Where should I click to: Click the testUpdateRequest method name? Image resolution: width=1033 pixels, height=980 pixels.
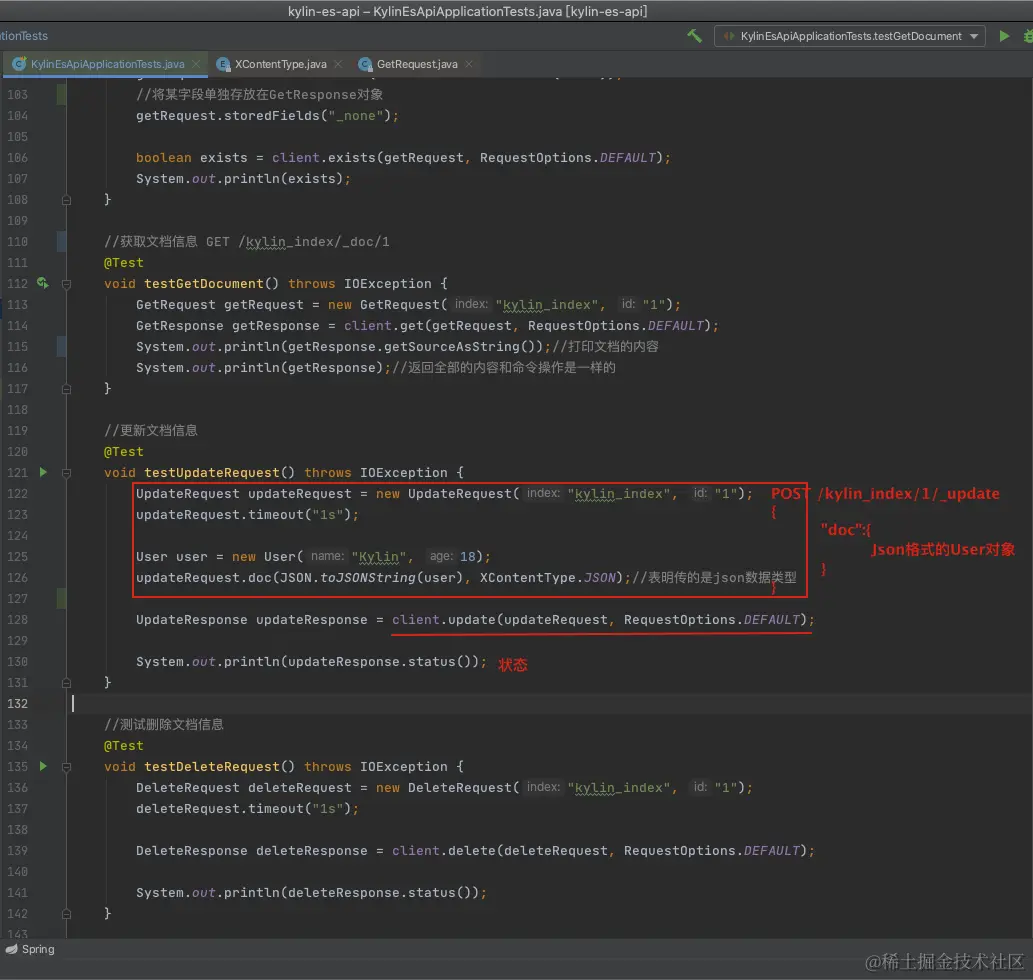212,473
